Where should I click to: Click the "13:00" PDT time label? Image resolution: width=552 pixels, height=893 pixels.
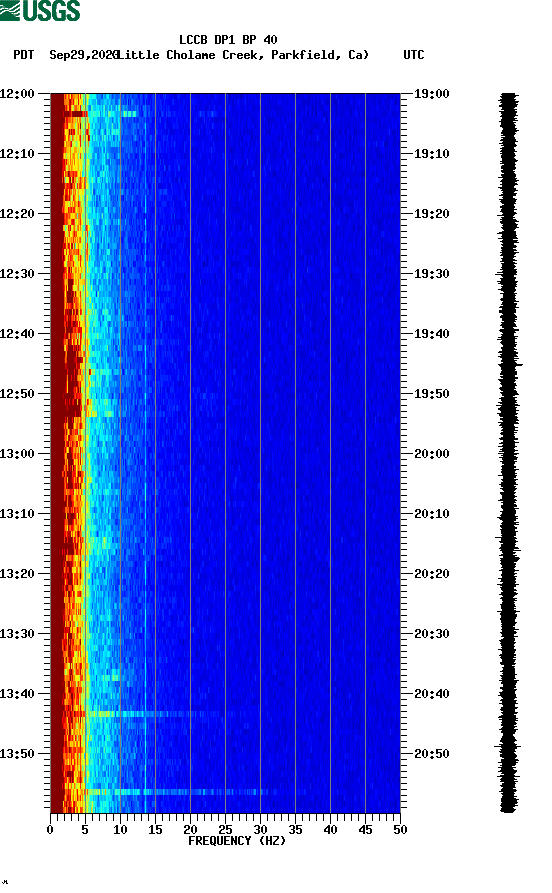point(17,454)
